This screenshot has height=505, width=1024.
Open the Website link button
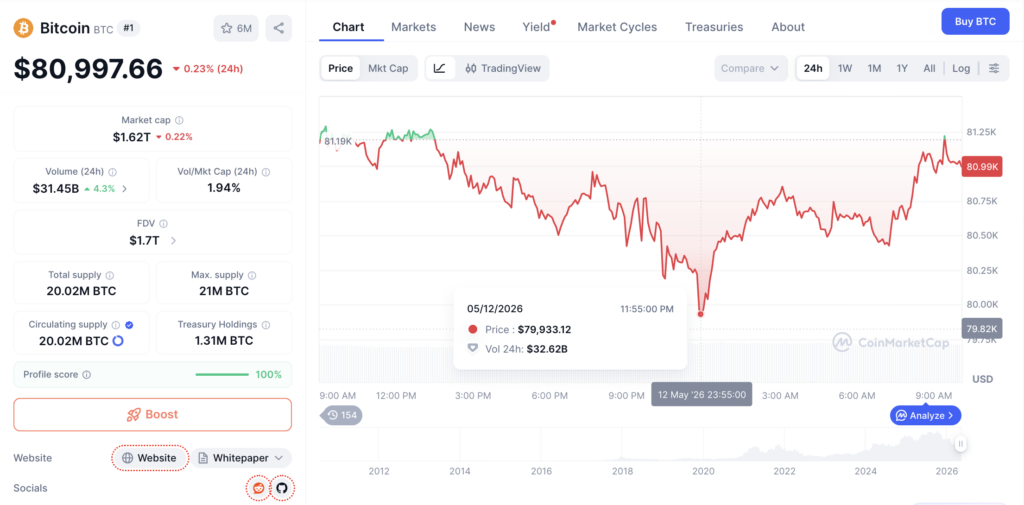click(150, 458)
